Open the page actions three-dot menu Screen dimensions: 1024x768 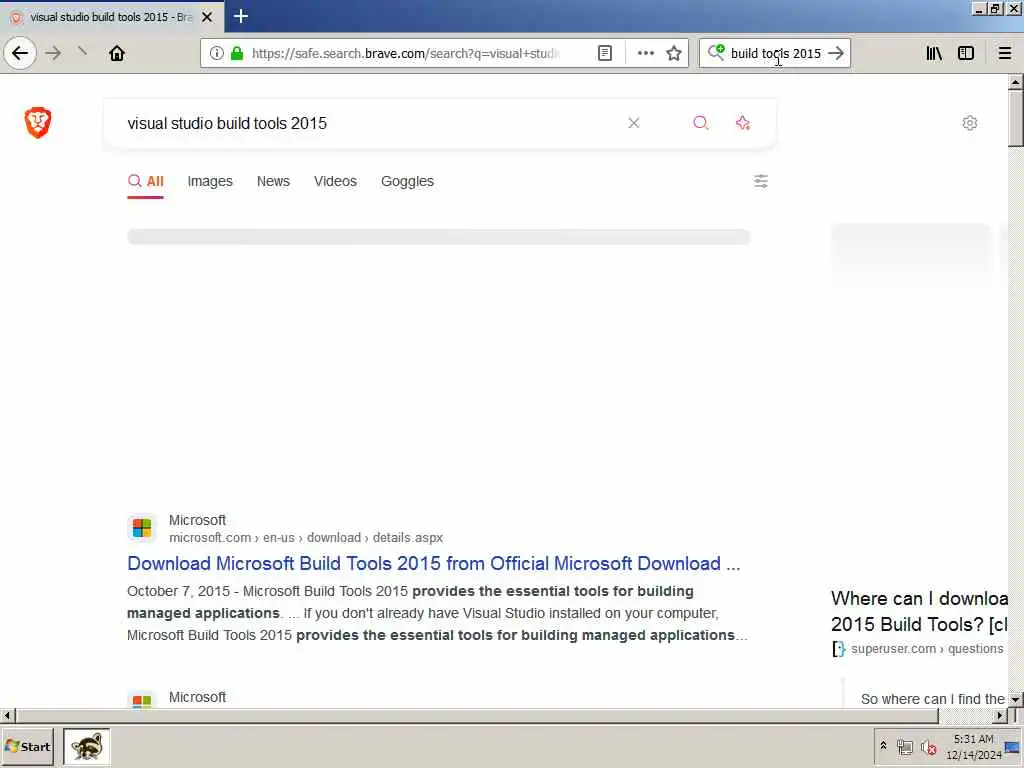(x=645, y=53)
